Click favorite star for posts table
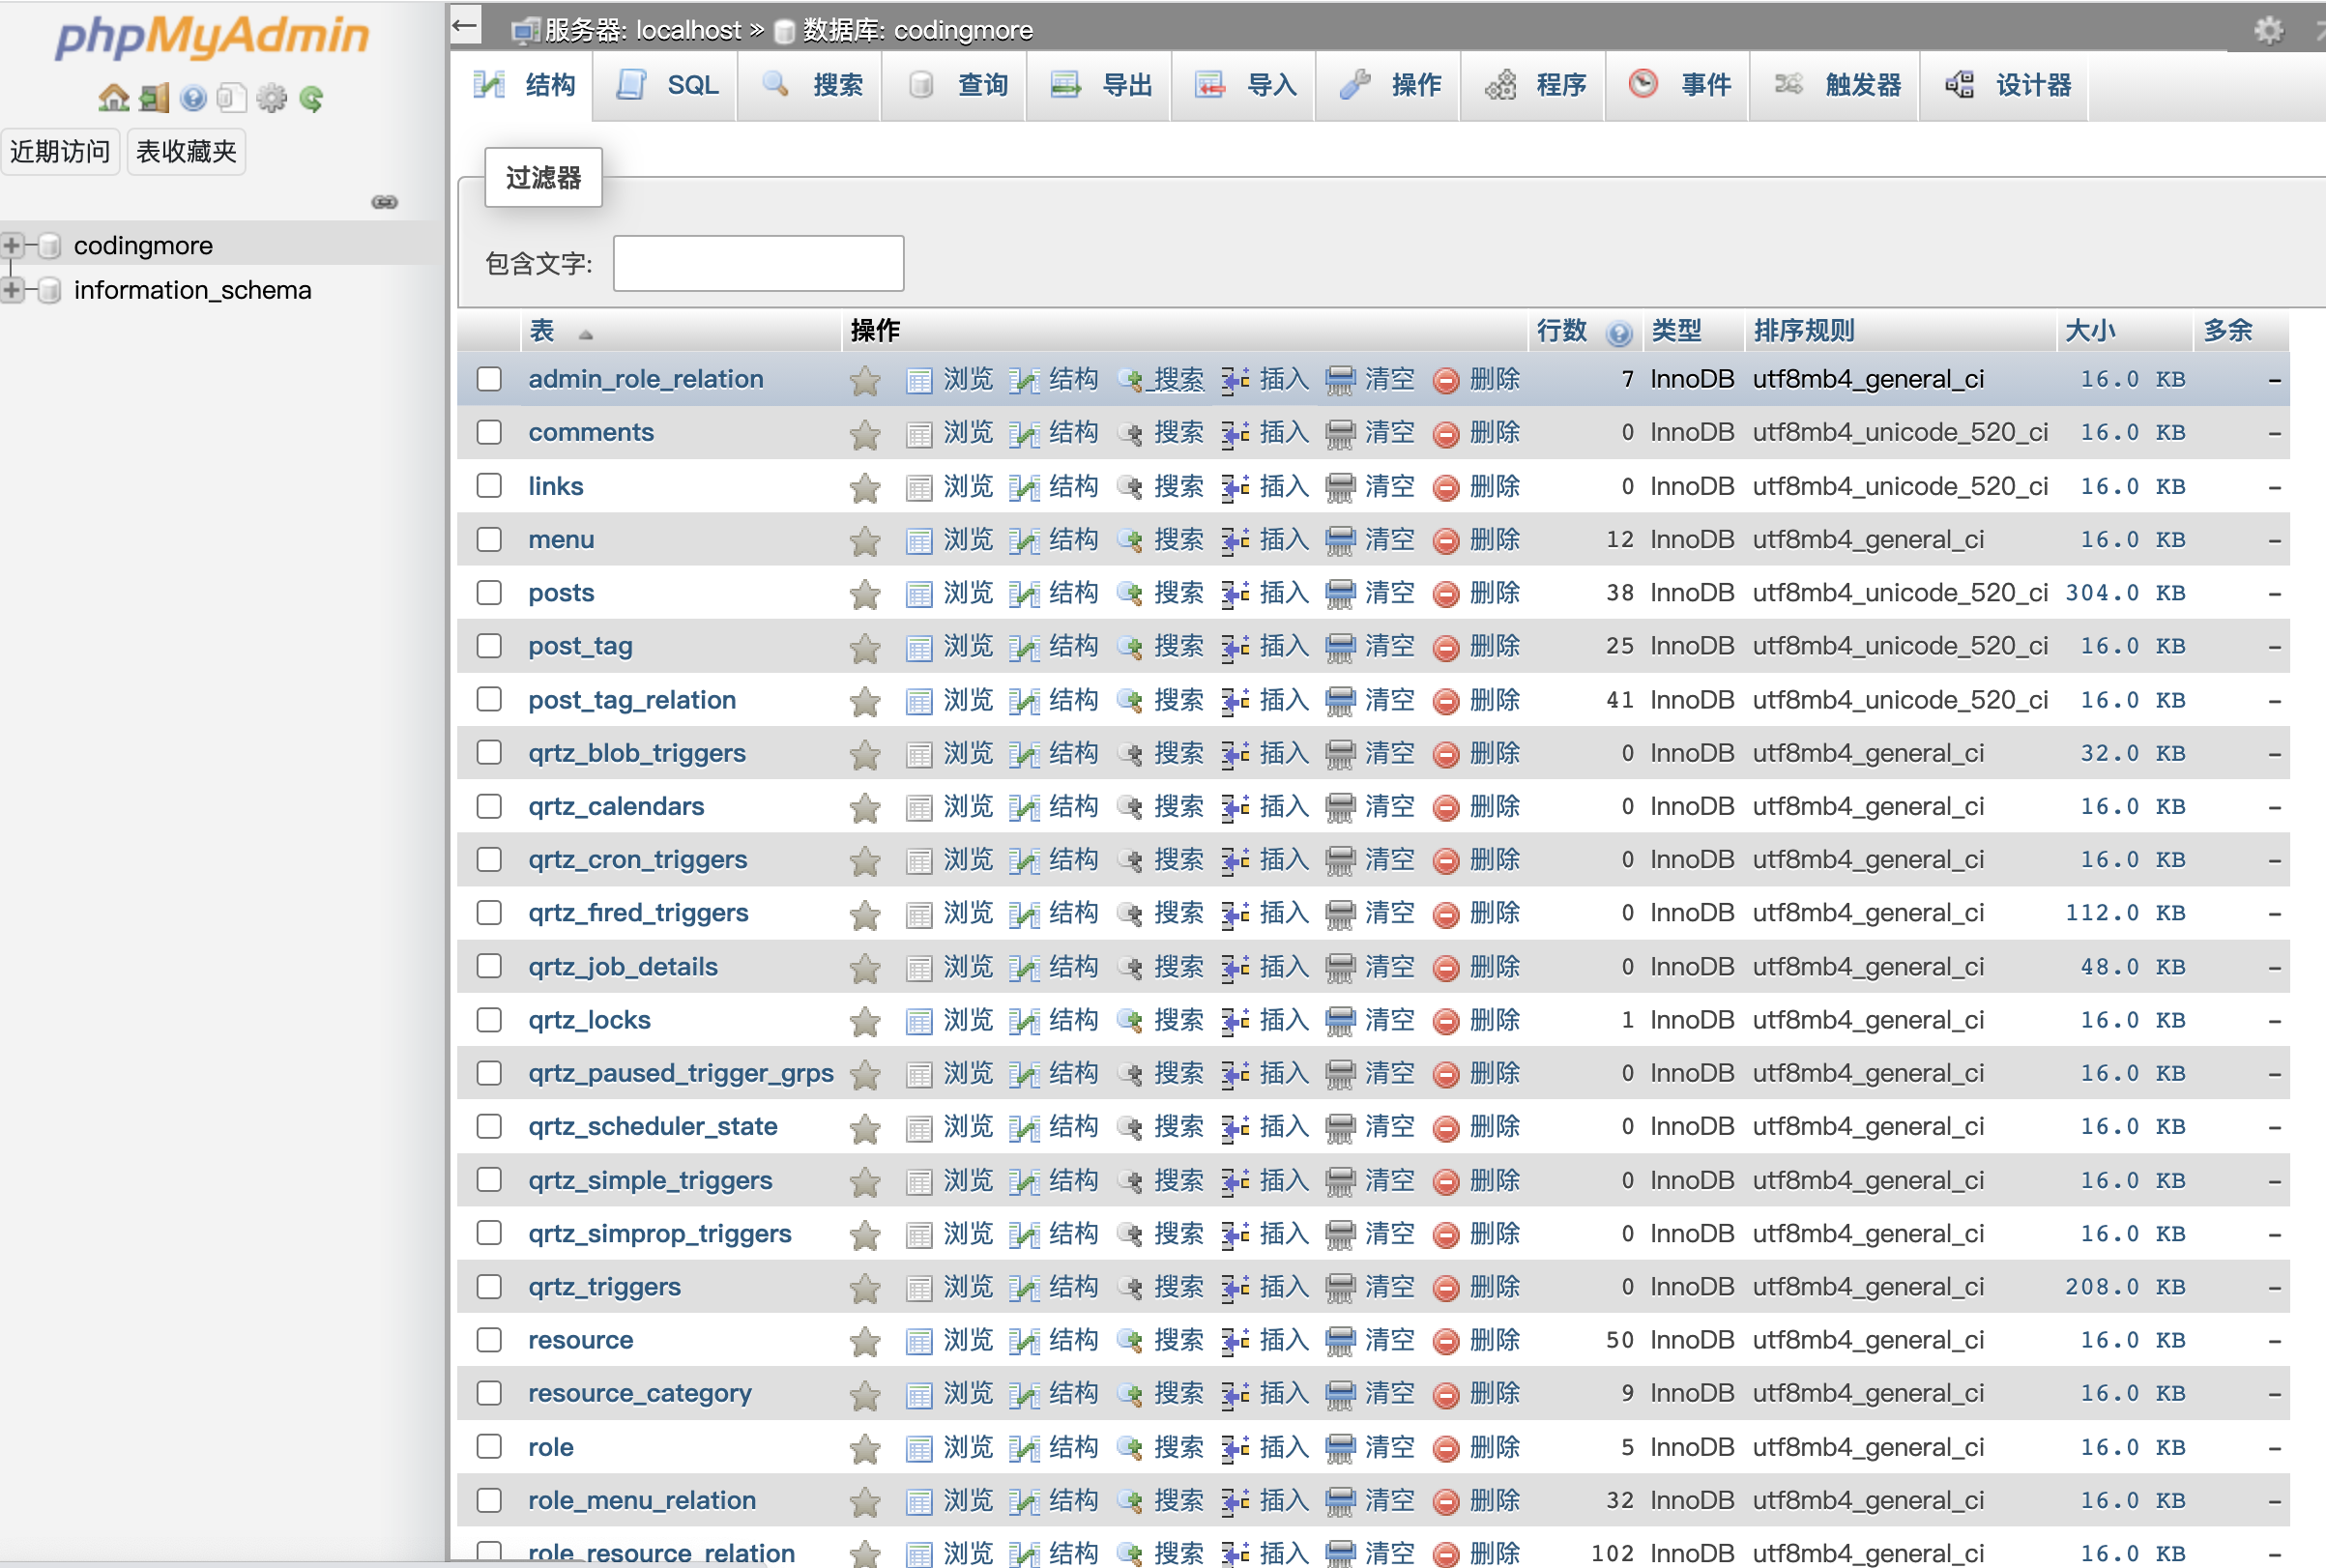Image resolution: width=2326 pixels, height=1568 pixels. click(x=864, y=594)
